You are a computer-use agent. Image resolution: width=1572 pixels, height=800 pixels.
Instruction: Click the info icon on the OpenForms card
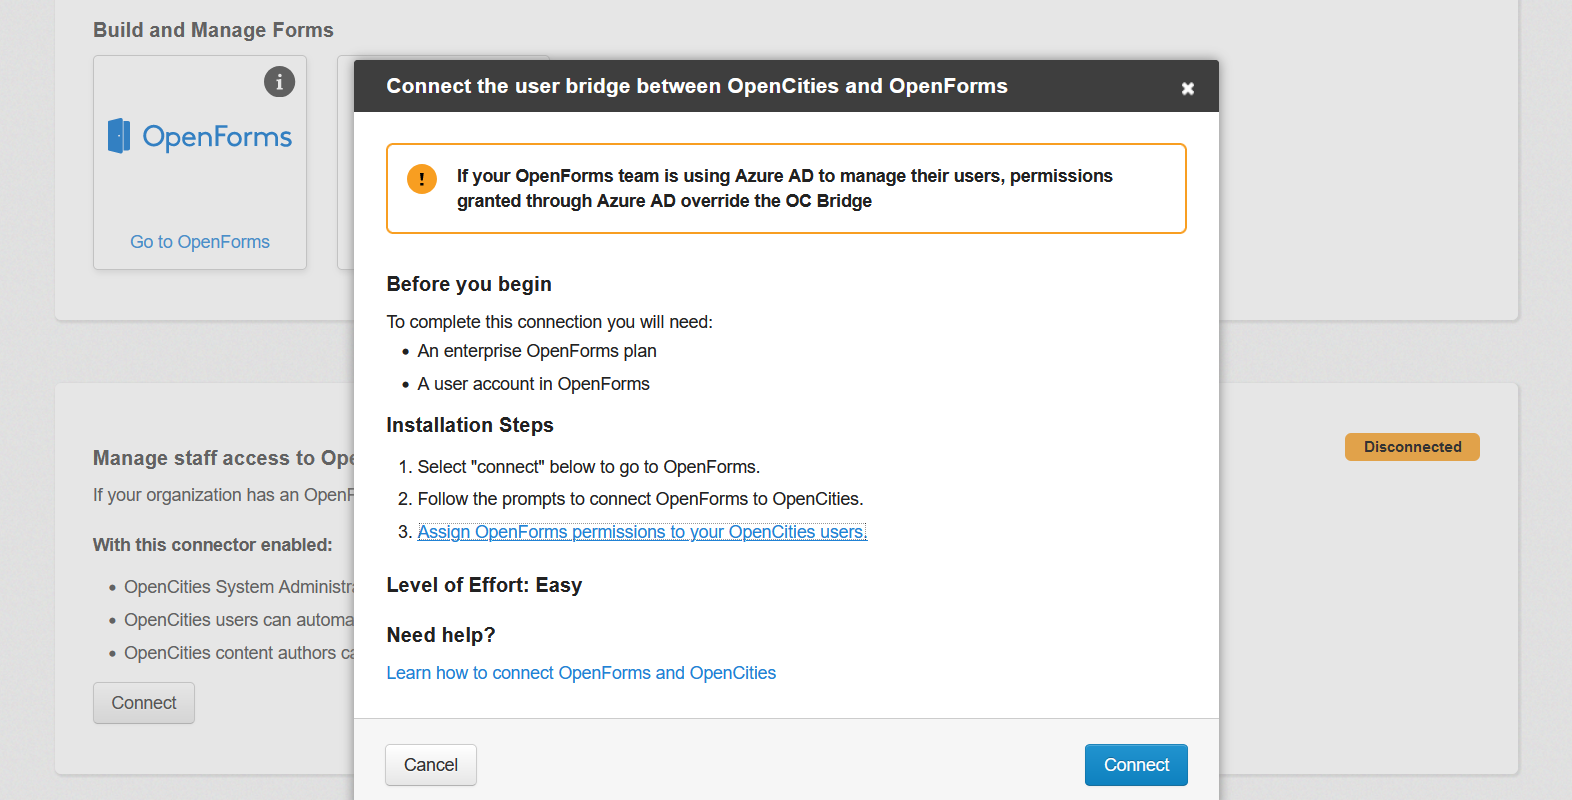279,82
